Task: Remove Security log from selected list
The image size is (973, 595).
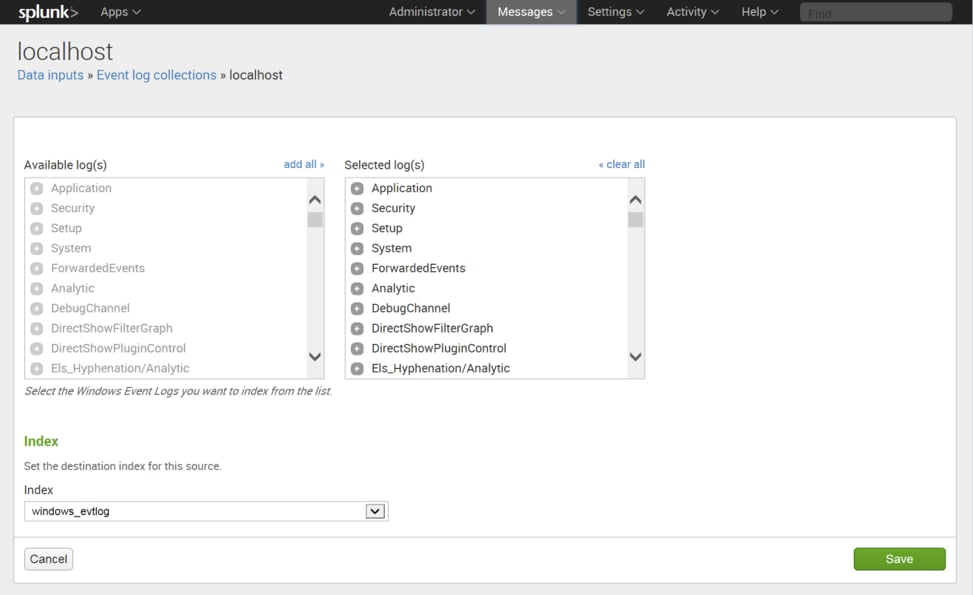Action: pyautogui.click(x=357, y=208)
